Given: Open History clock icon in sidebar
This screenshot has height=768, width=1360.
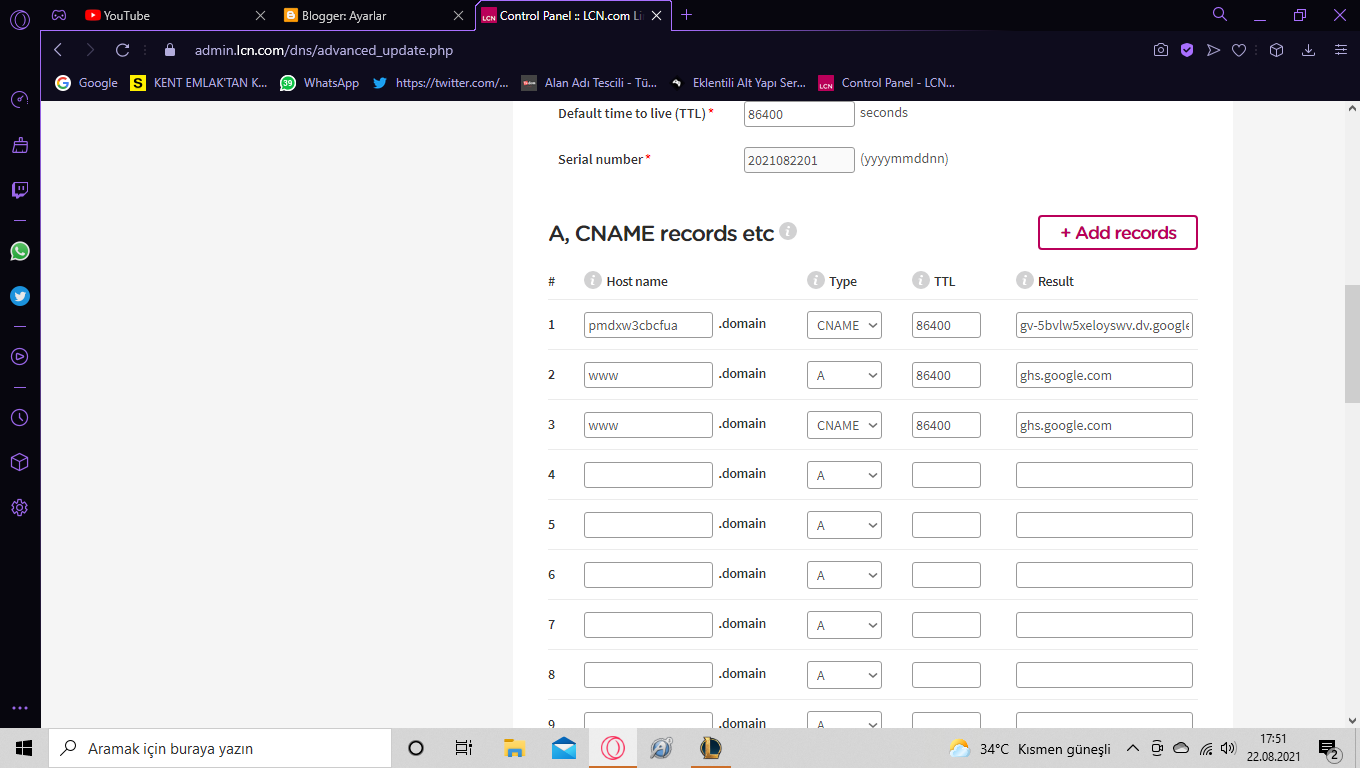Looking at the screenshot, I should point(20,417).
